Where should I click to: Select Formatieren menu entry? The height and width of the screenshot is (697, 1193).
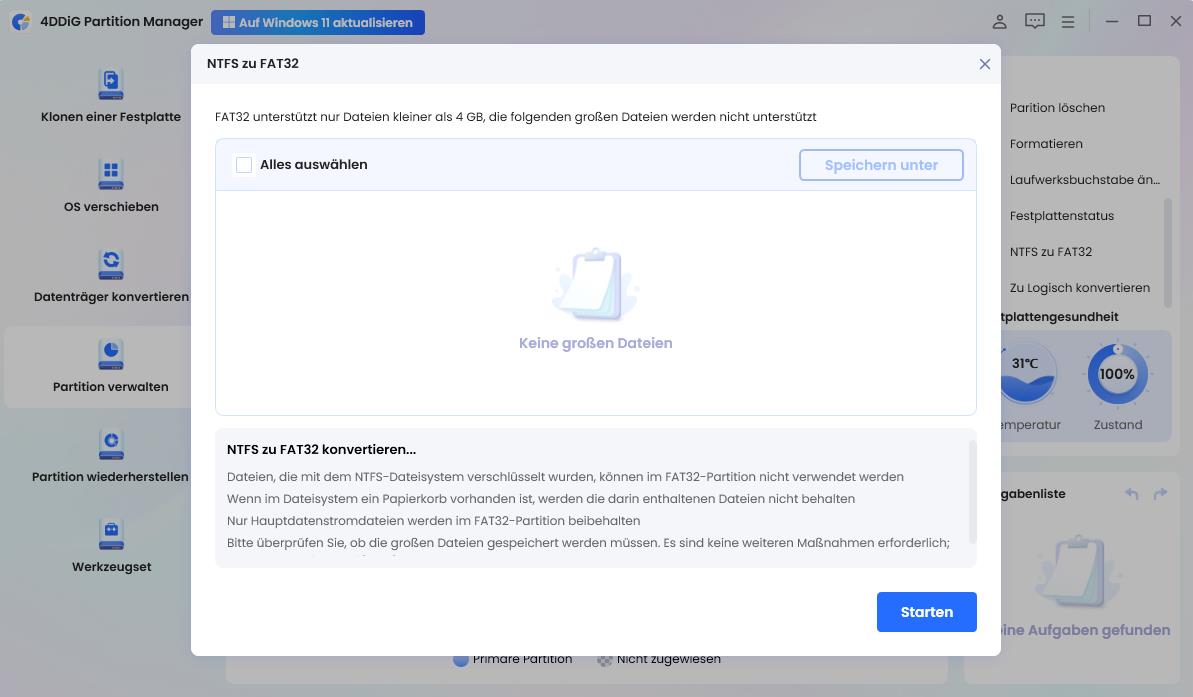click(x=1046, y=144)
